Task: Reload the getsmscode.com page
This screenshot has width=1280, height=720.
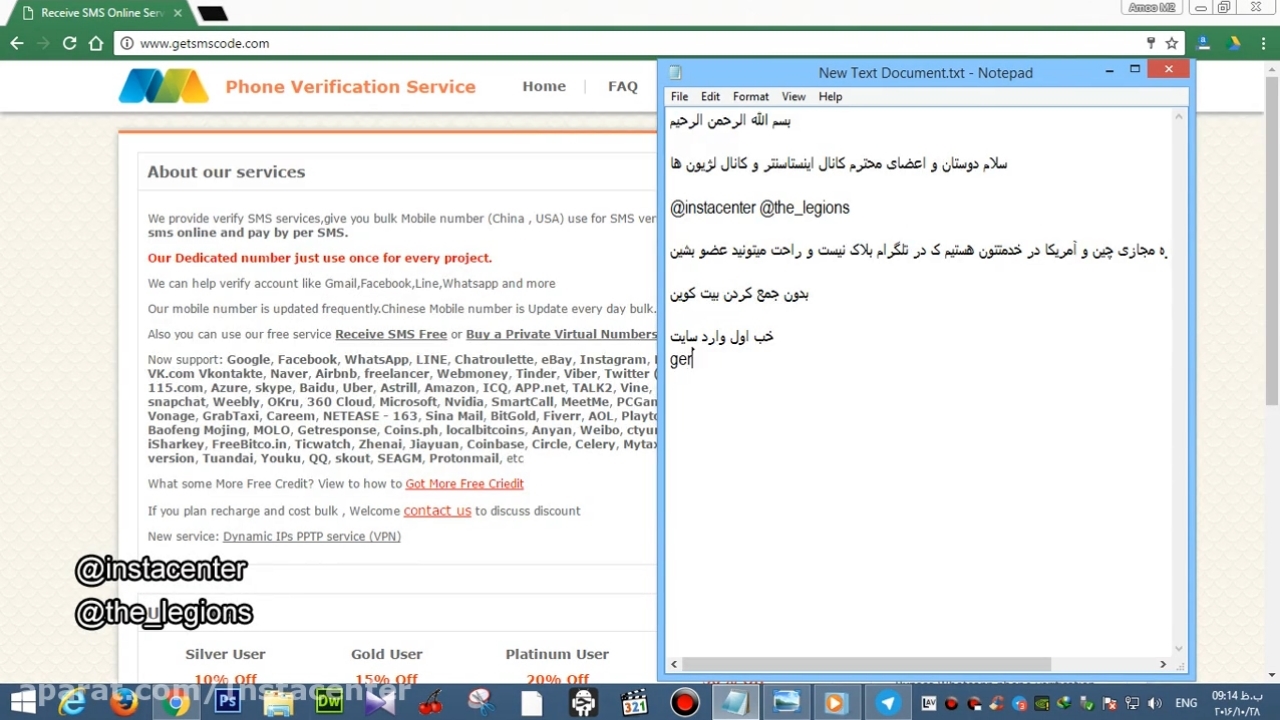Action: [69, 43]
